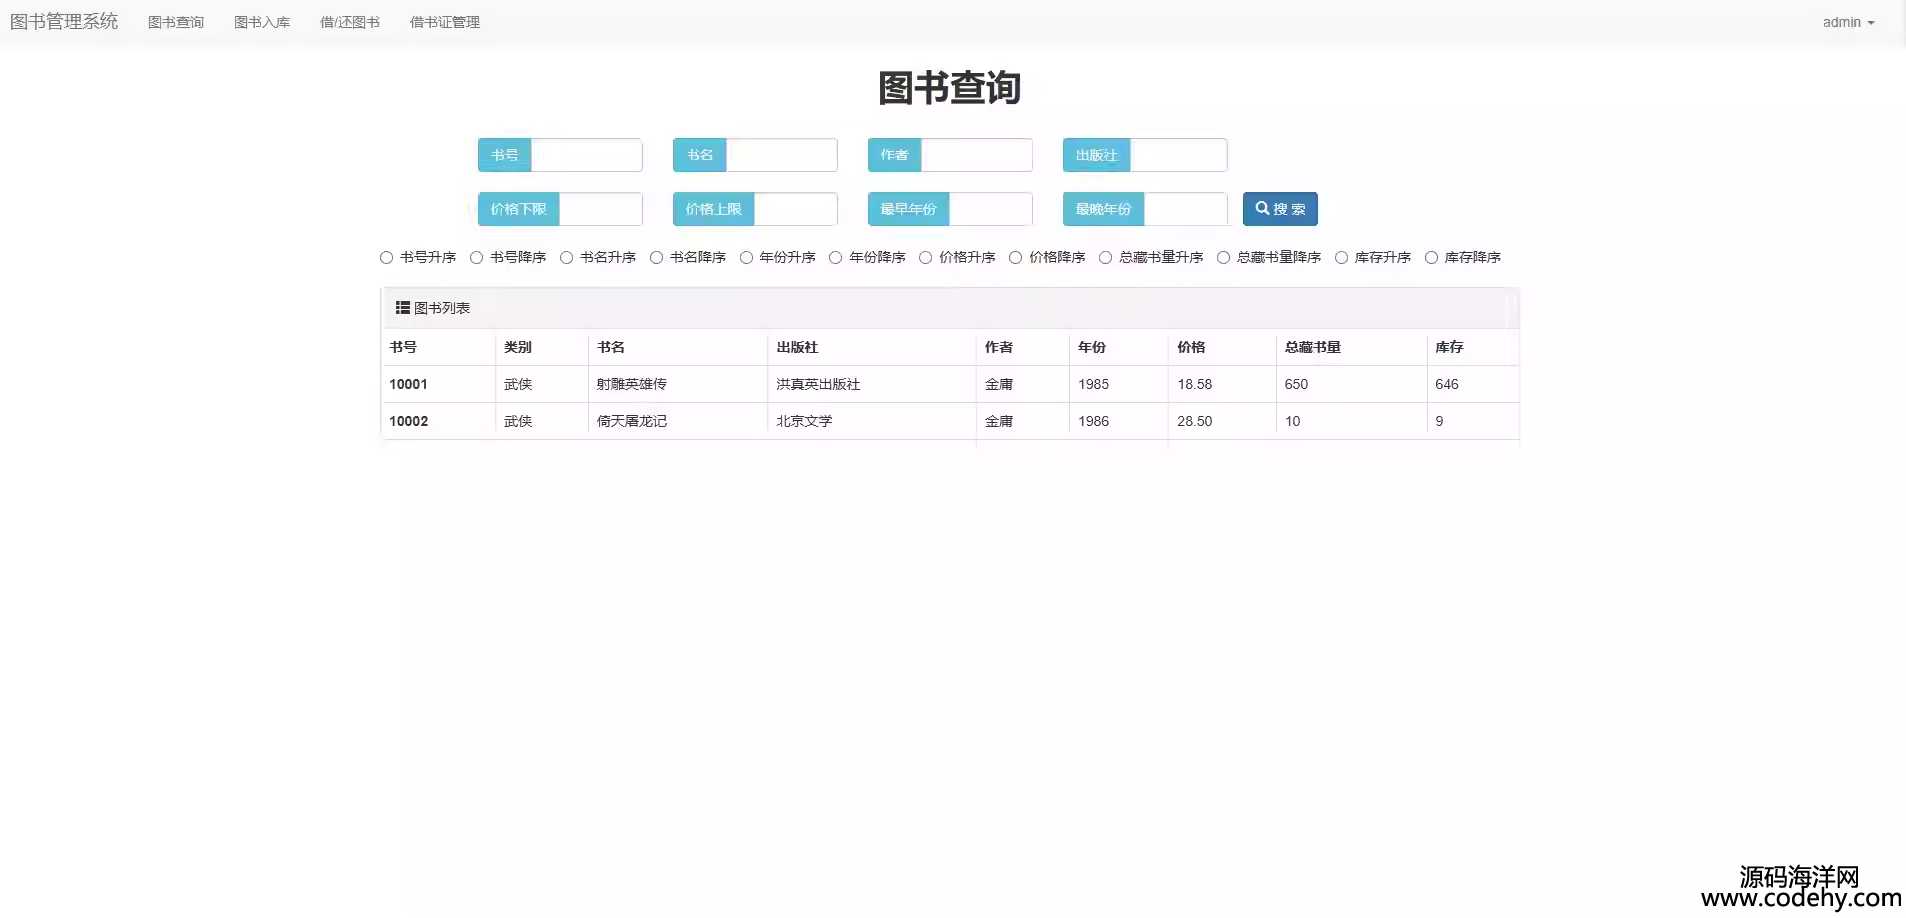The height and width of the screenshot is (918, 1906).
Task: Click the 图书管理系统 brand link
Action: [64, 22]
